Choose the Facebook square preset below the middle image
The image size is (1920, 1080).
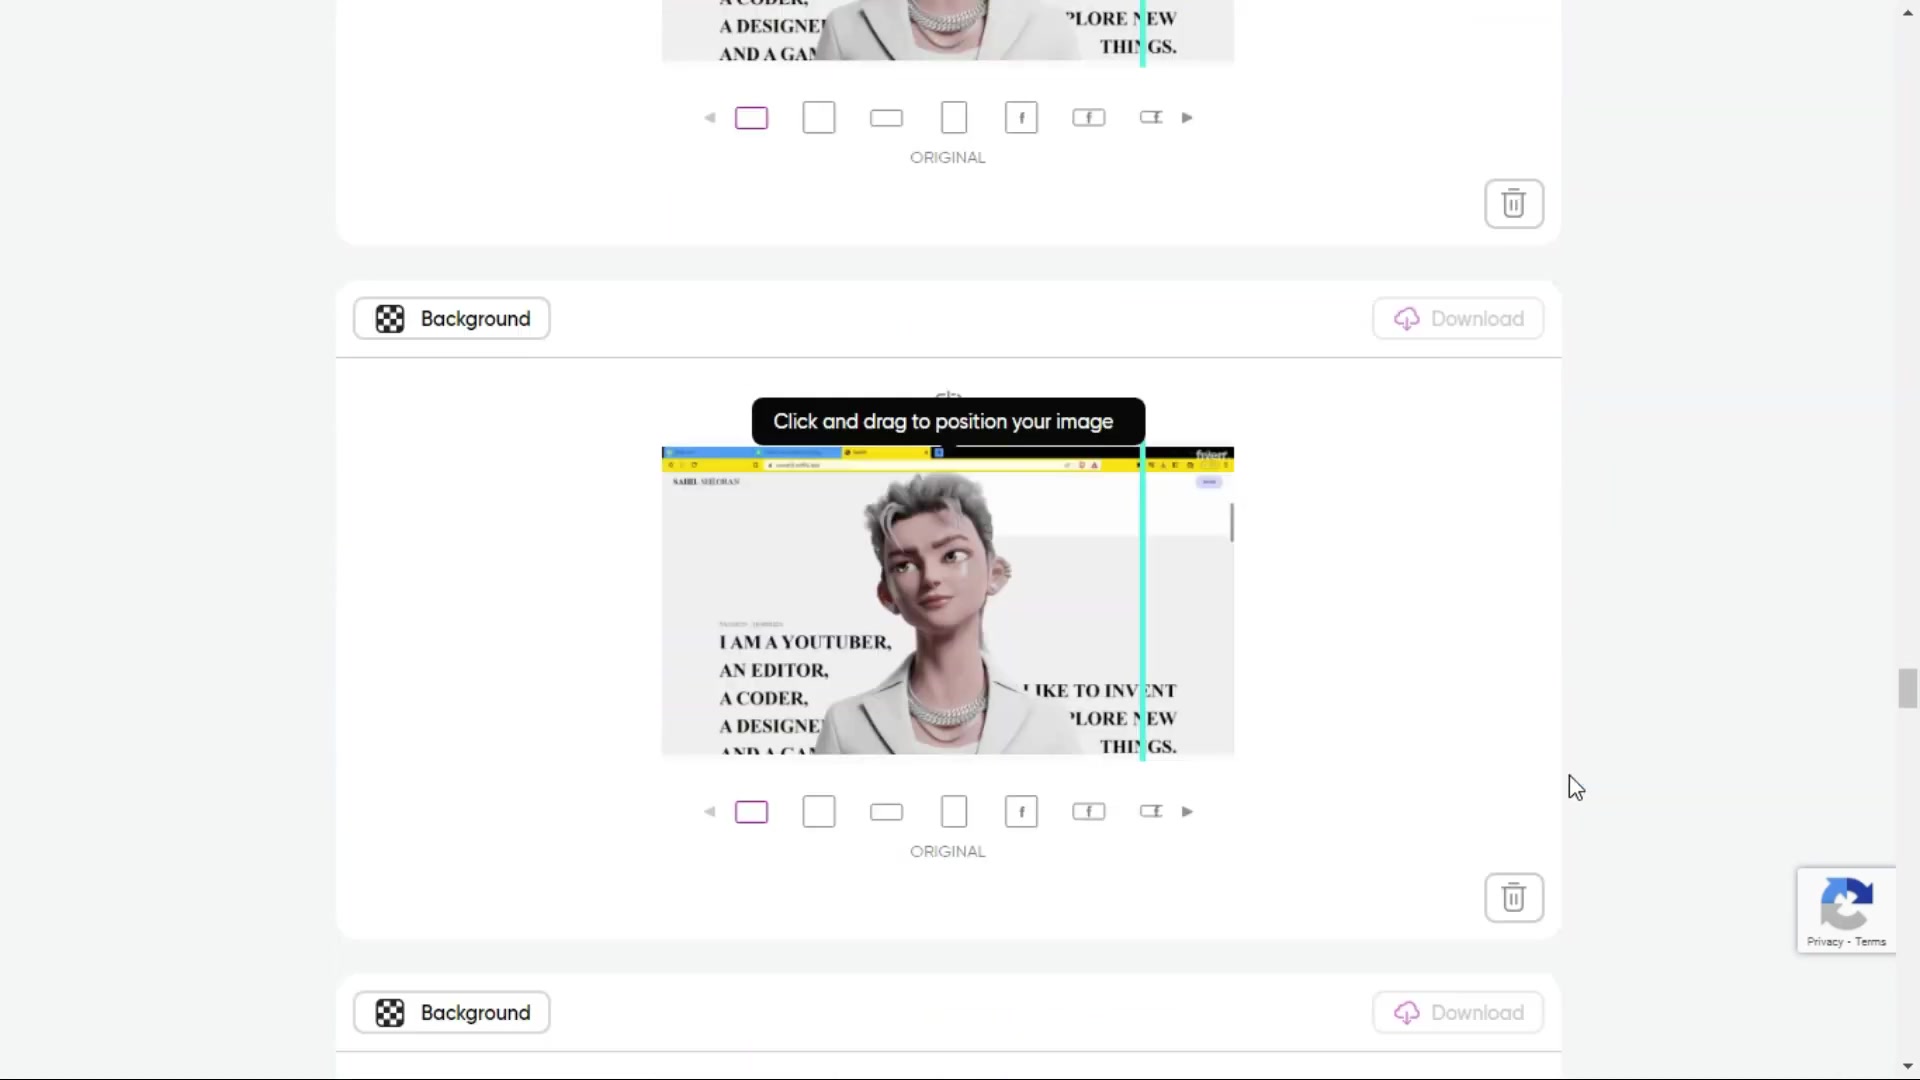tap(1021, 812)
